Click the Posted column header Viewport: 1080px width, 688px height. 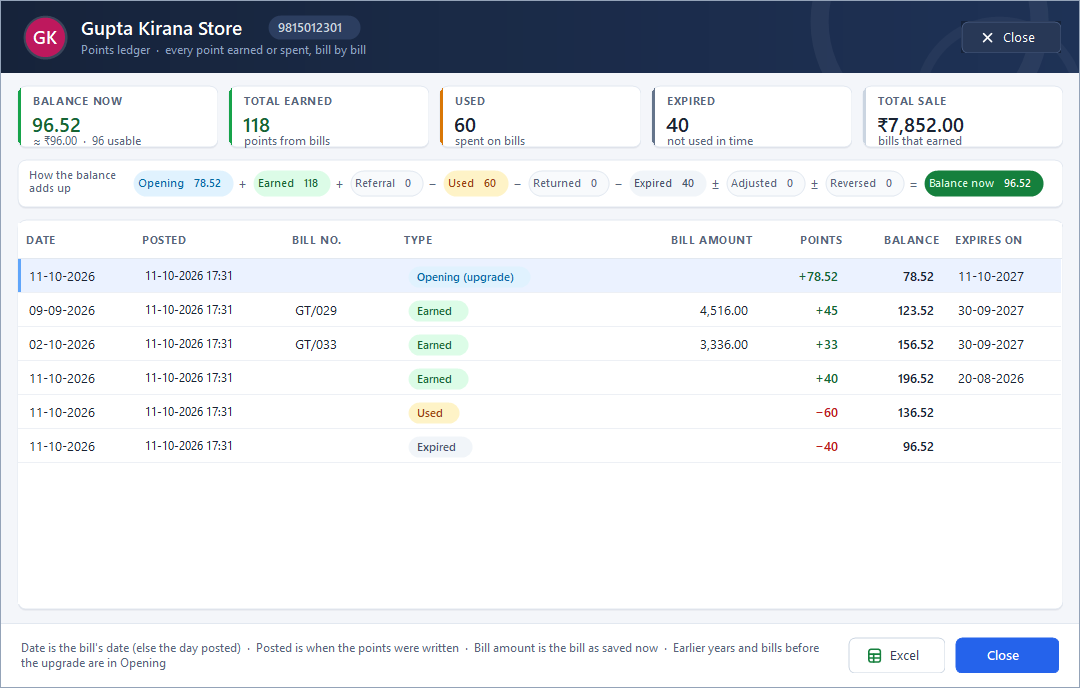click(164, 240)
